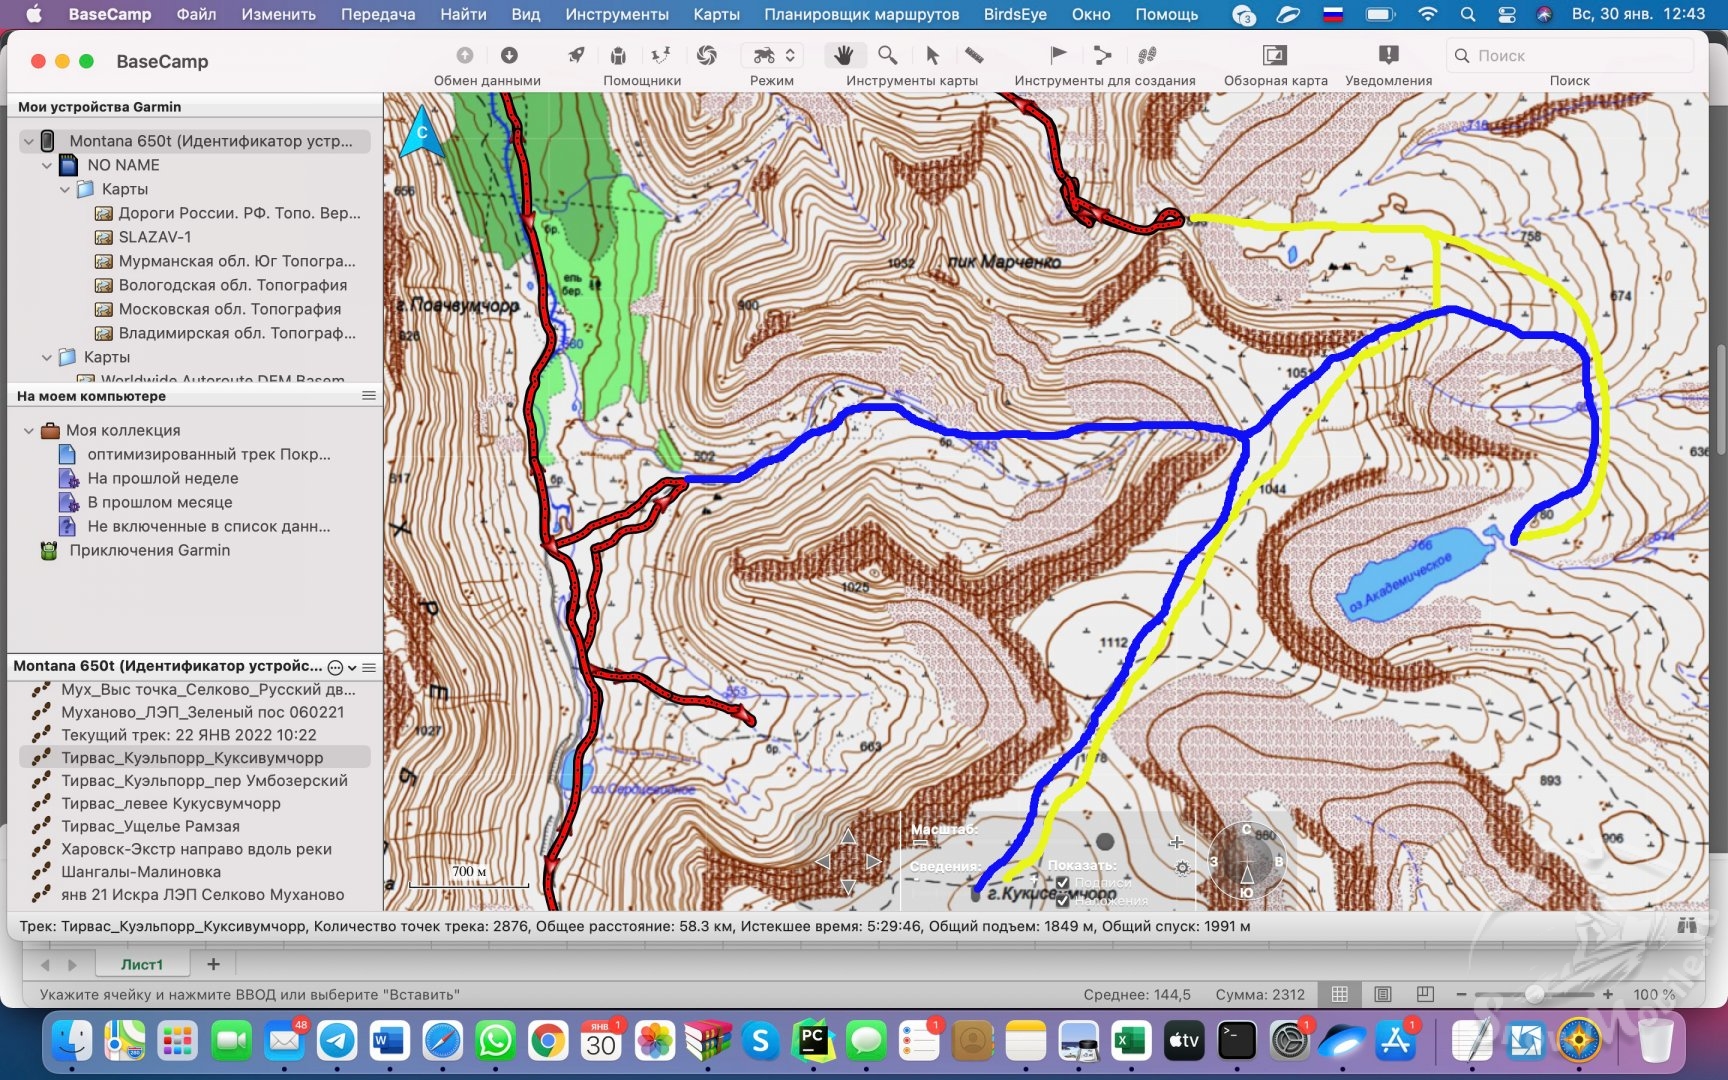Select the Hand pan tool
Image resolution: width=1728 pixels, height=1080 pixels.
pos(844,55)
